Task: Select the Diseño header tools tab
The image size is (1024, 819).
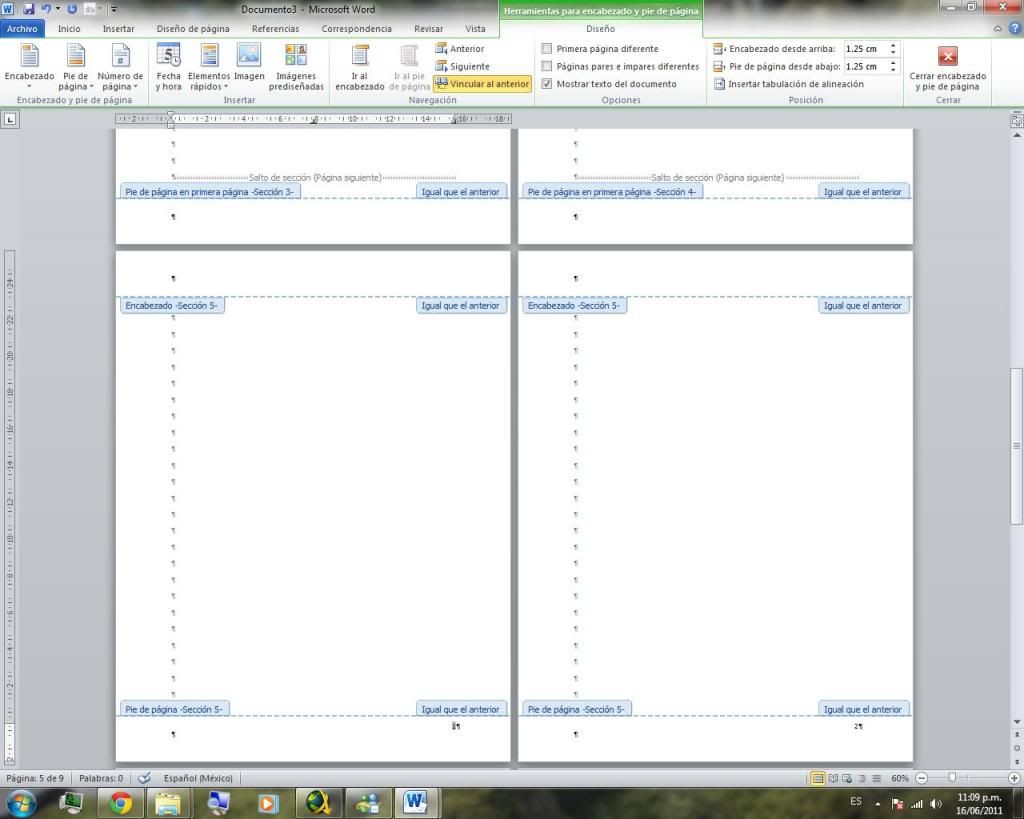Action: pos(600,29)
